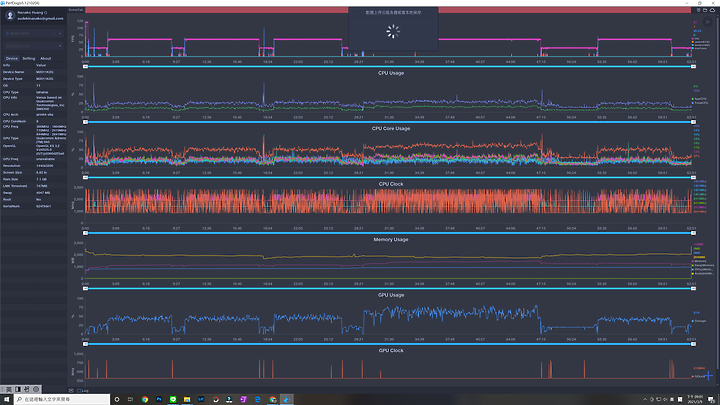Screen dimensions: 720x405
Task: Tick the Log checkbox at the bottom
Action: click(79, 391)
